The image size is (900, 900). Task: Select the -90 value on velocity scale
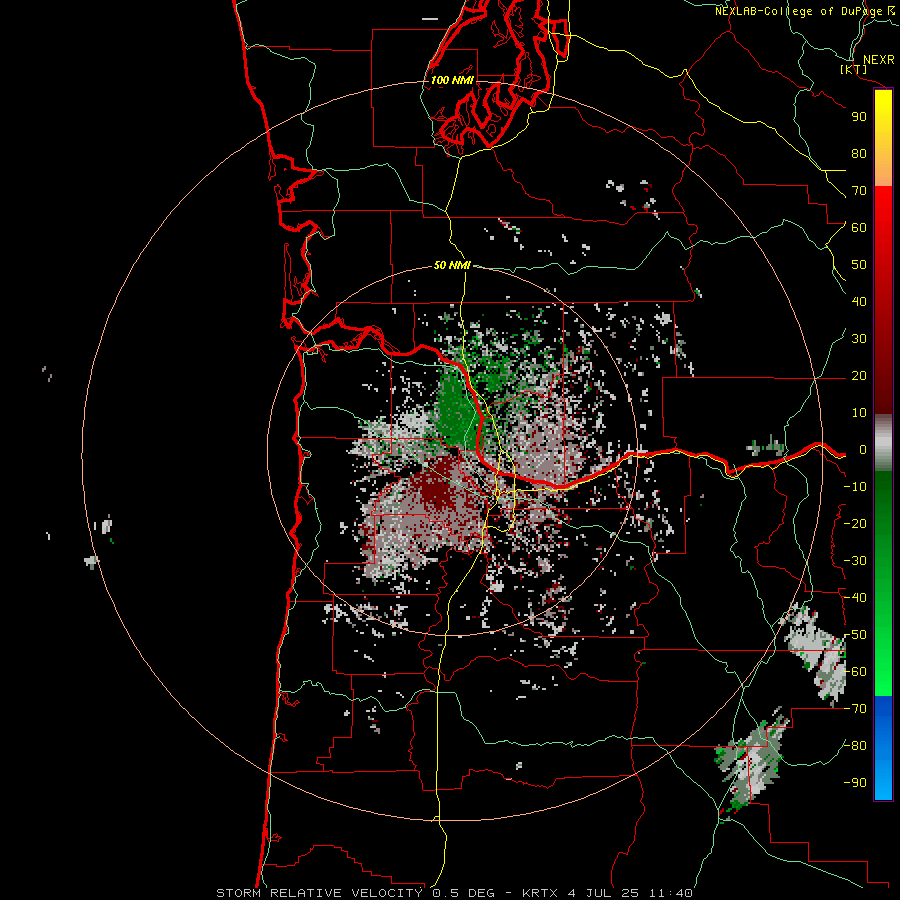click(855, 783)
